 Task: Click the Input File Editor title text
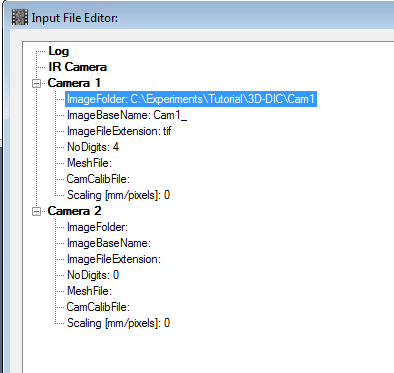coord(75,18)
